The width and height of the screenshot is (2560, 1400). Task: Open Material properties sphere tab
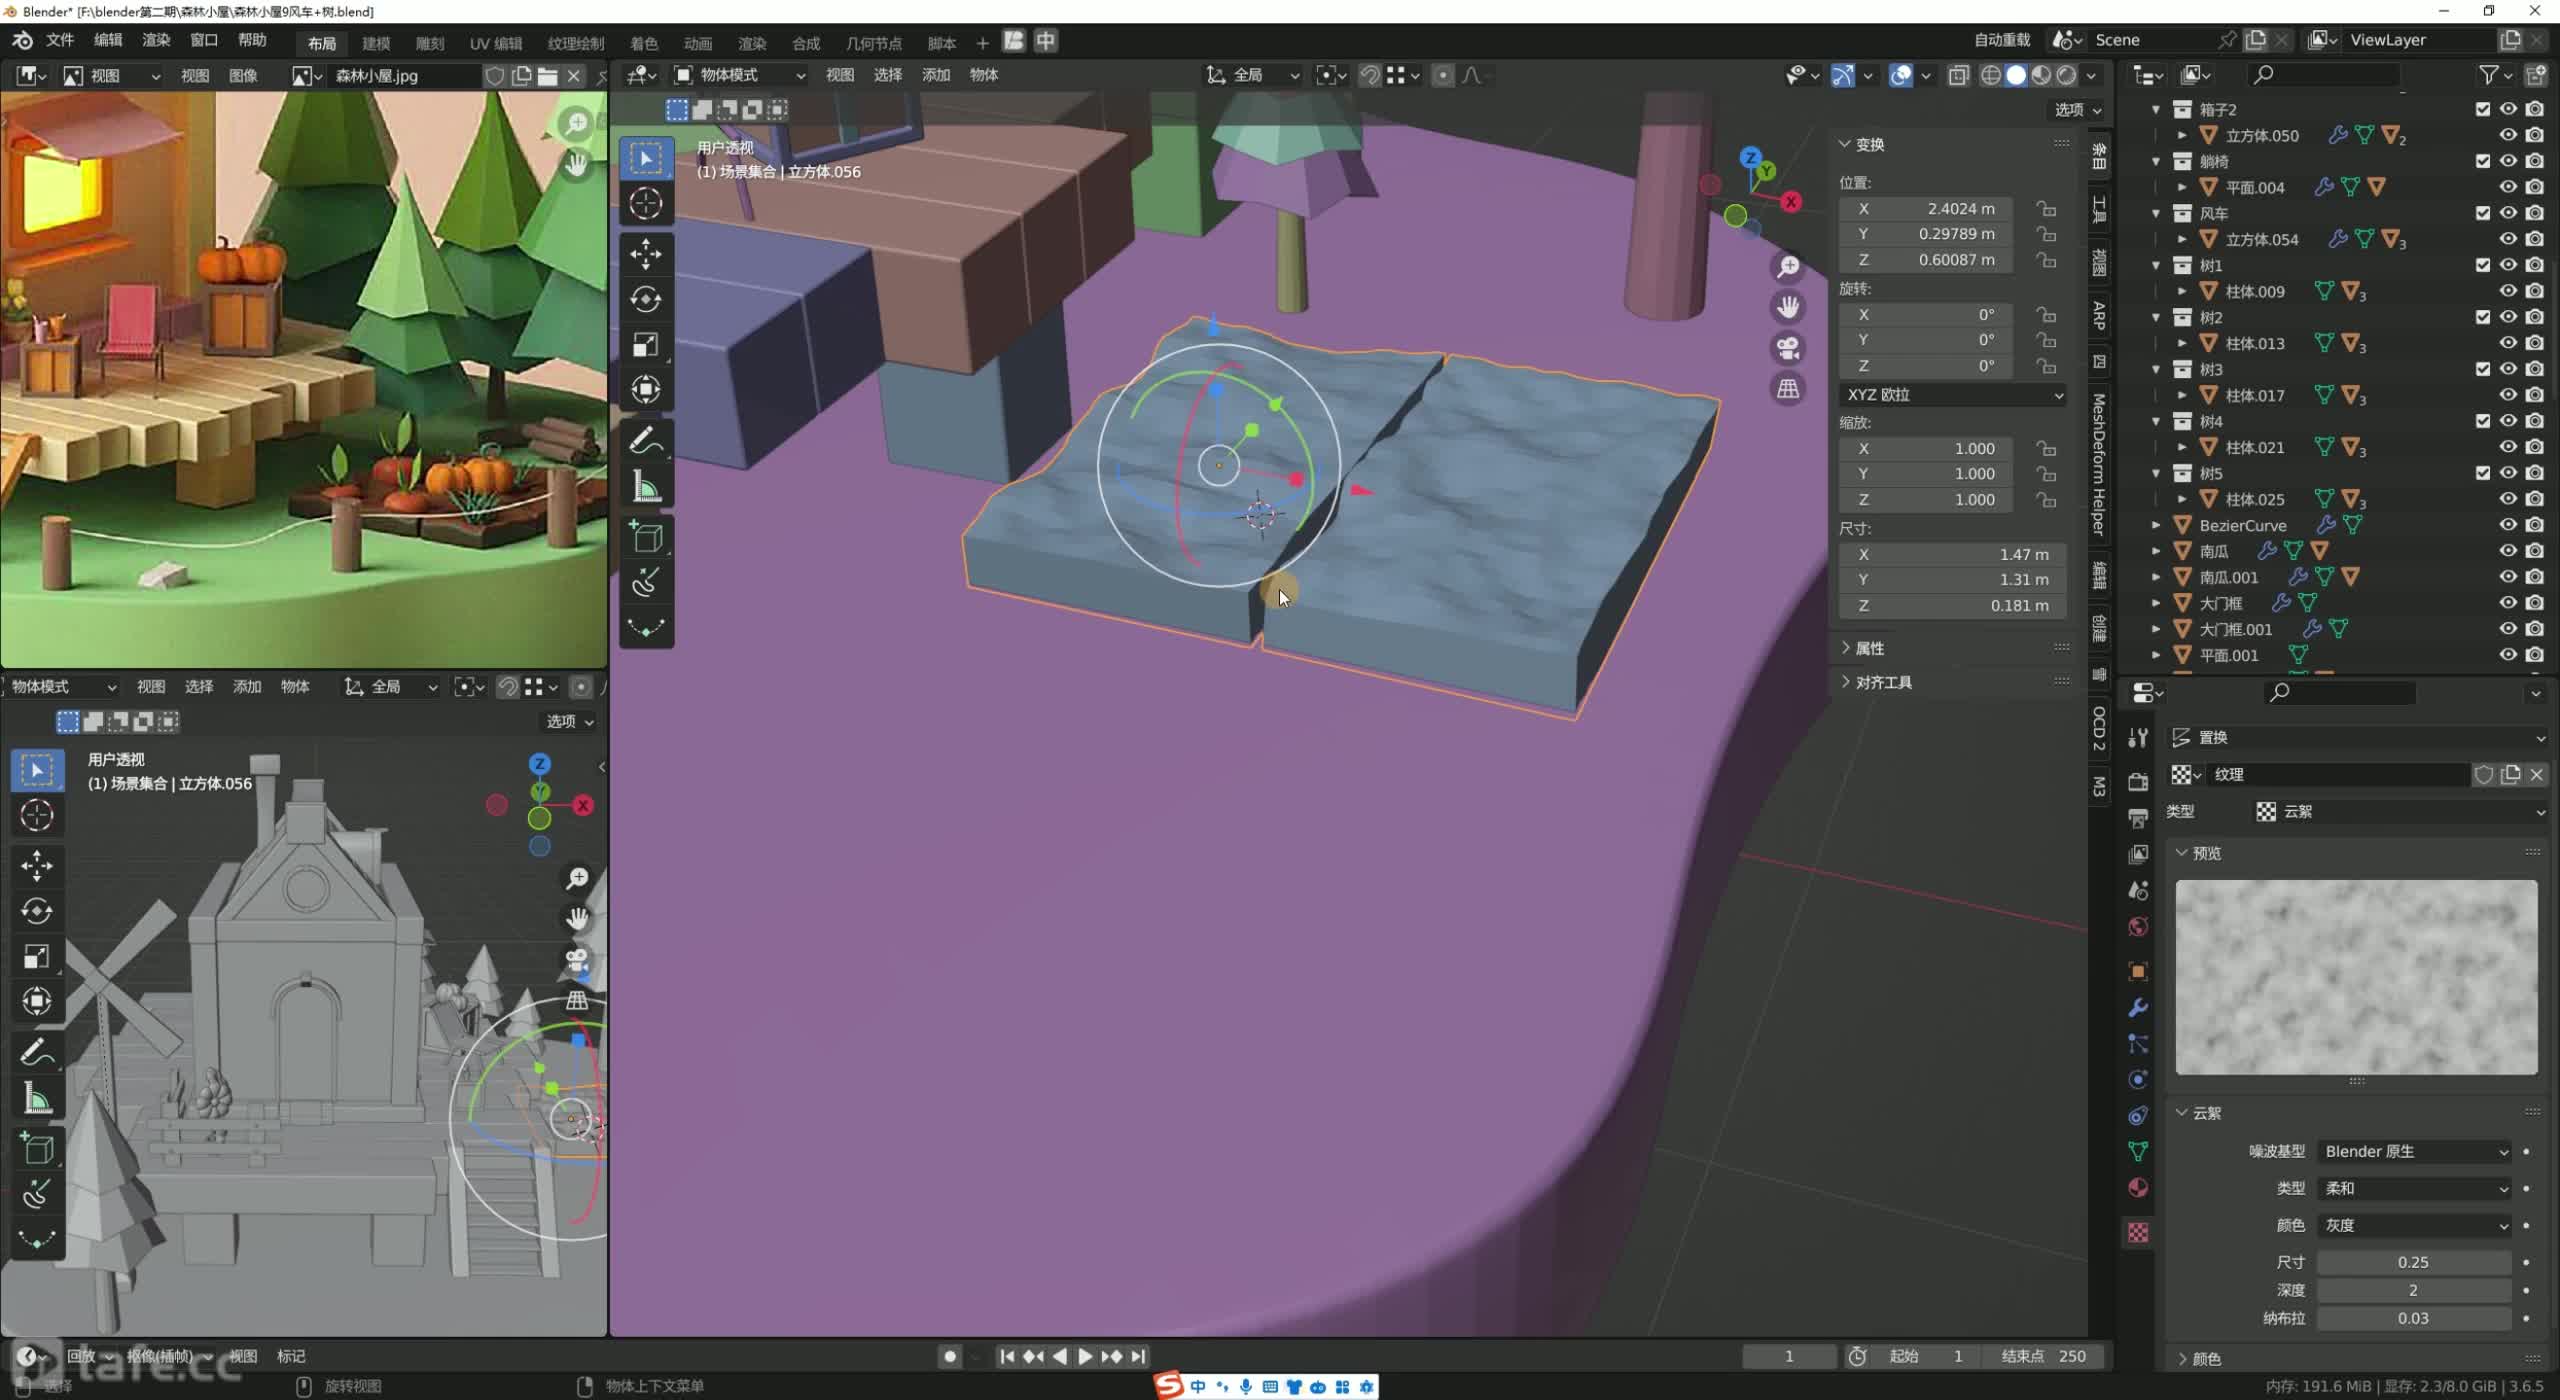click(x=2138, y=1187)
